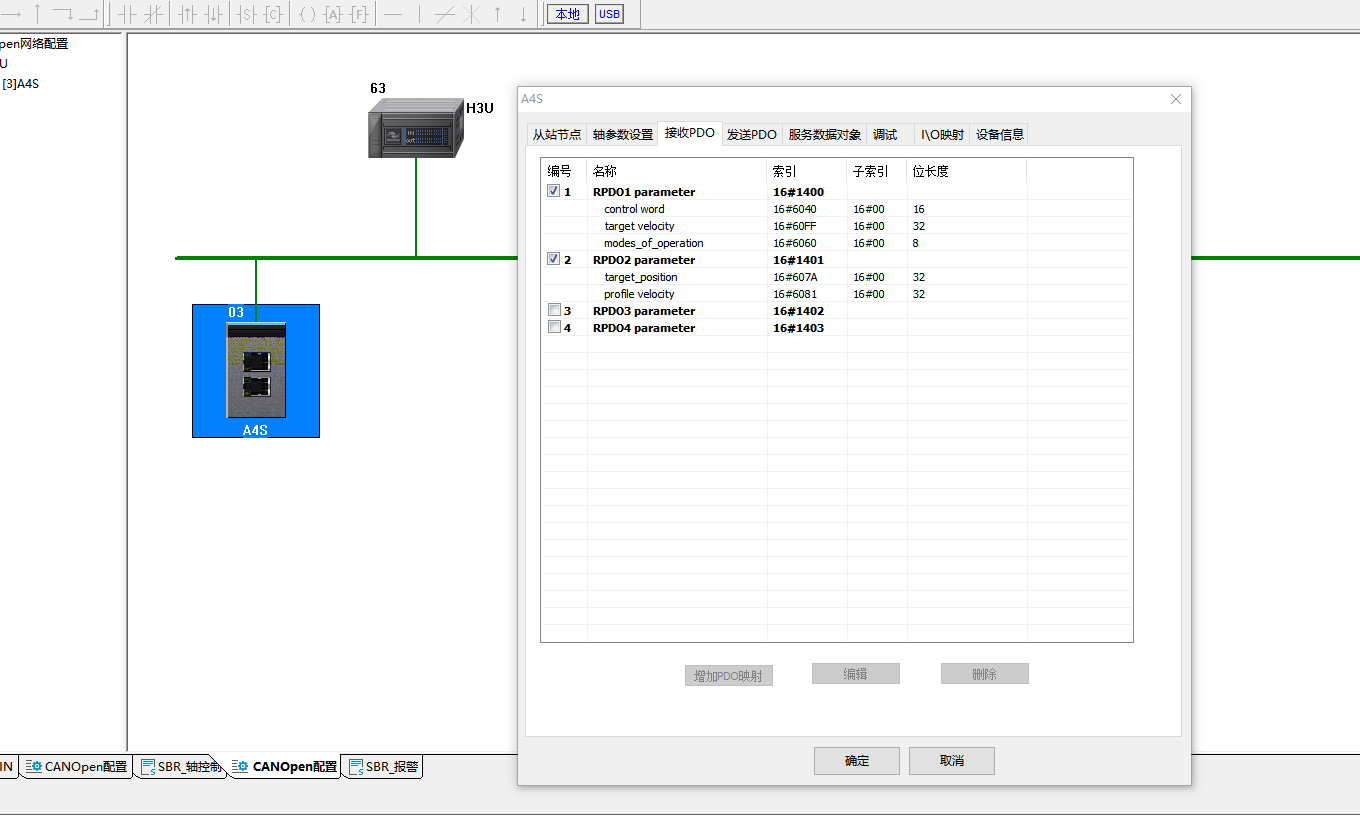Image resolution: width=1360 pixels, height=821 pixels.
Task: Open the I\O映射 tab
Action: coord(942,134)
